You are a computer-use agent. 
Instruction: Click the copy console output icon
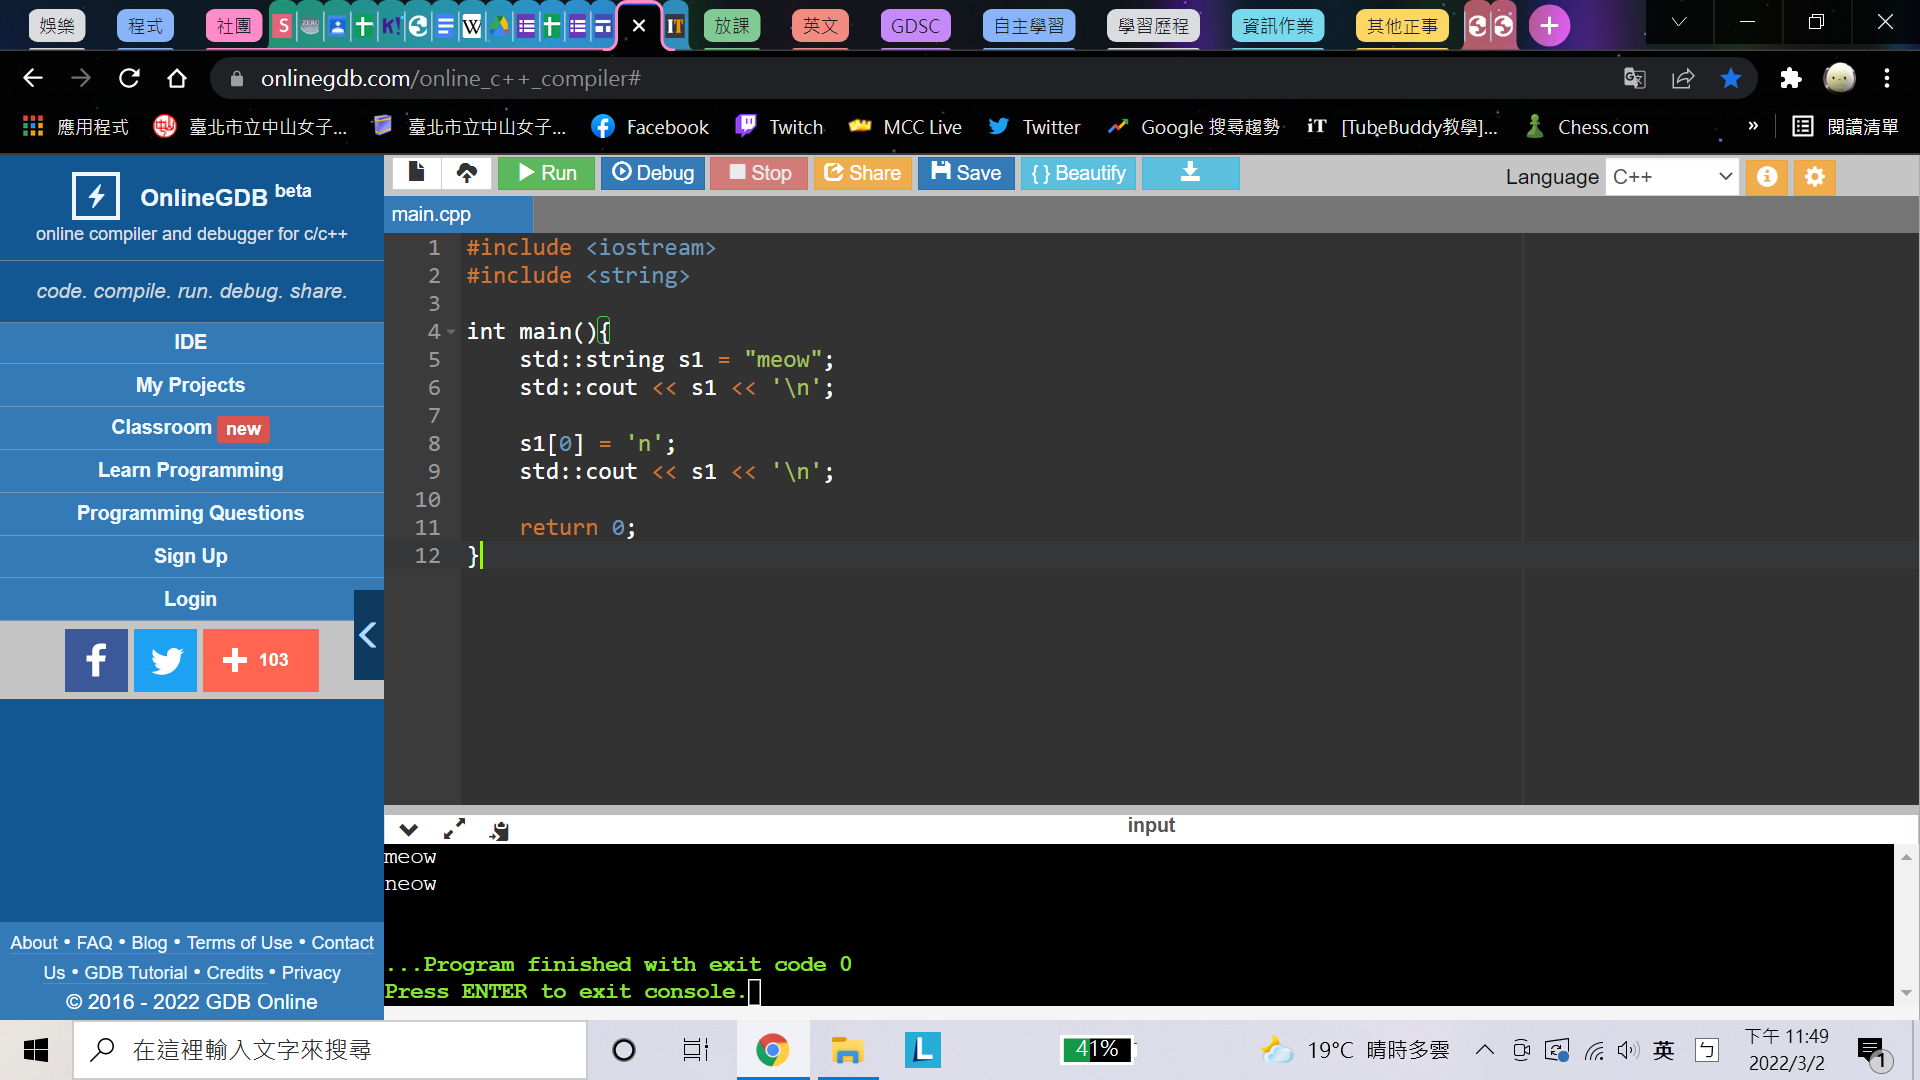point(499,829)
